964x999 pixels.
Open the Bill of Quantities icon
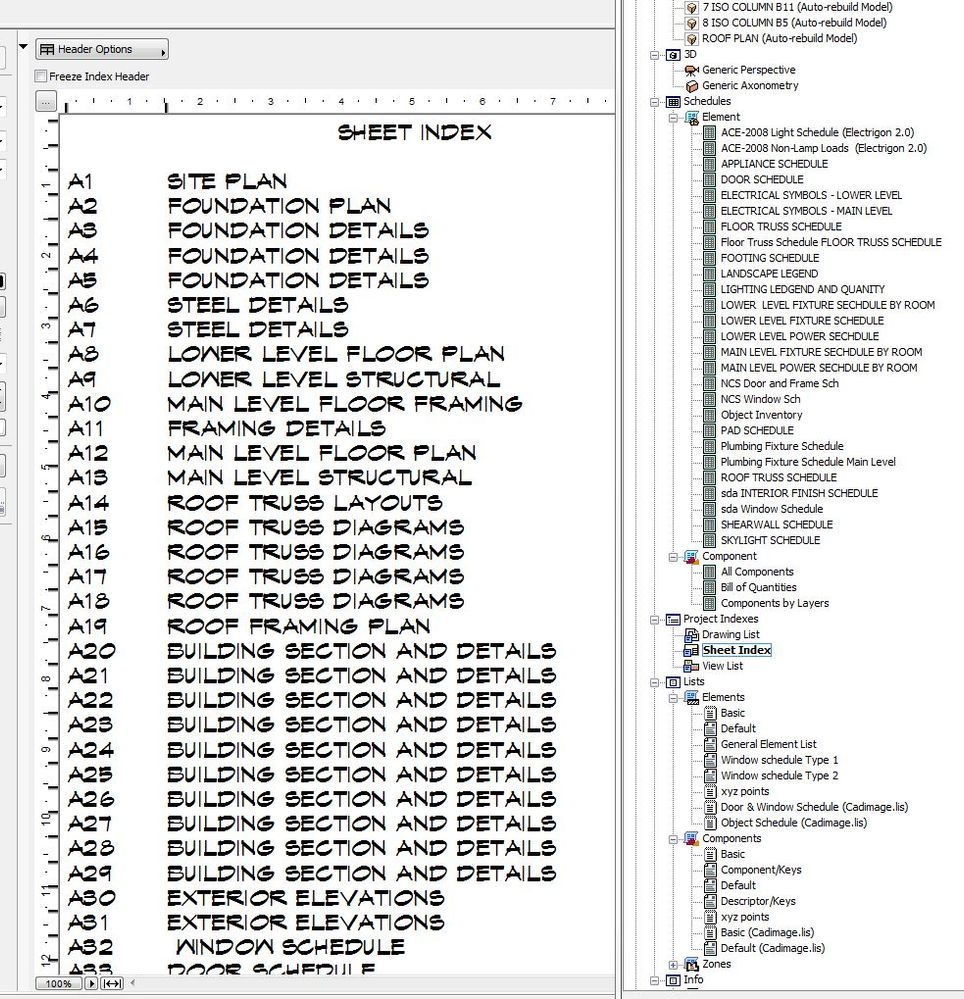pos(709,588)
